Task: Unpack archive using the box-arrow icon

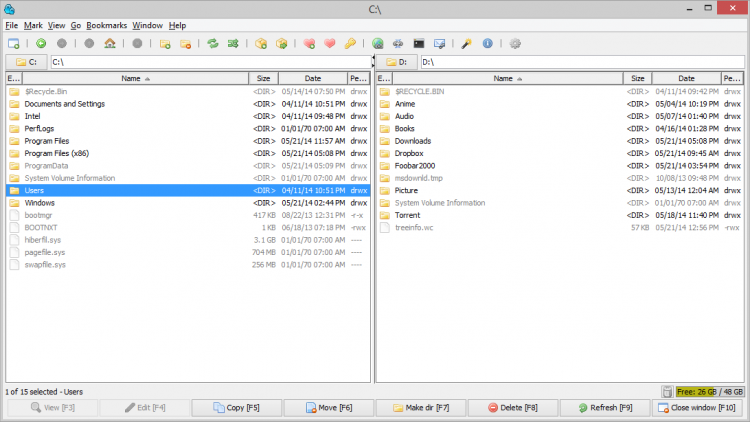Action: coord(282,44)
